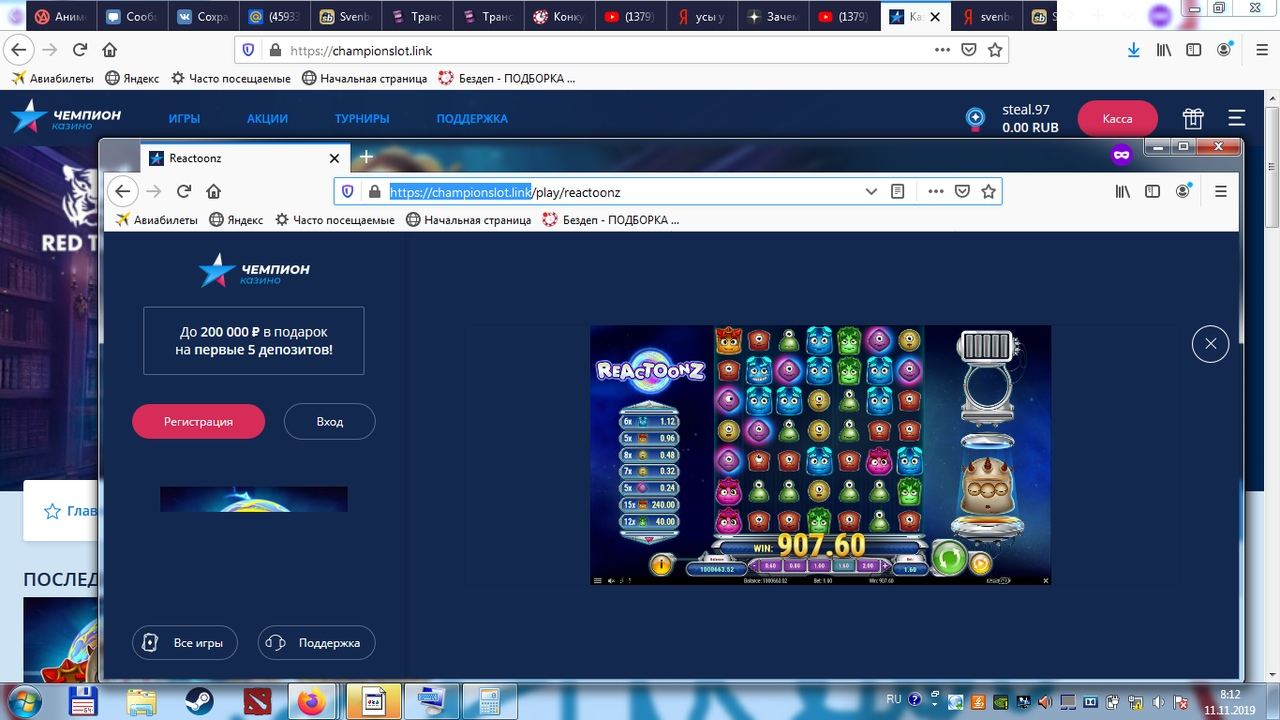The height and width of the screenshot is (720, 1280).
Task: Click the gift box icon in casino header
Action: tap(1193, 118)
